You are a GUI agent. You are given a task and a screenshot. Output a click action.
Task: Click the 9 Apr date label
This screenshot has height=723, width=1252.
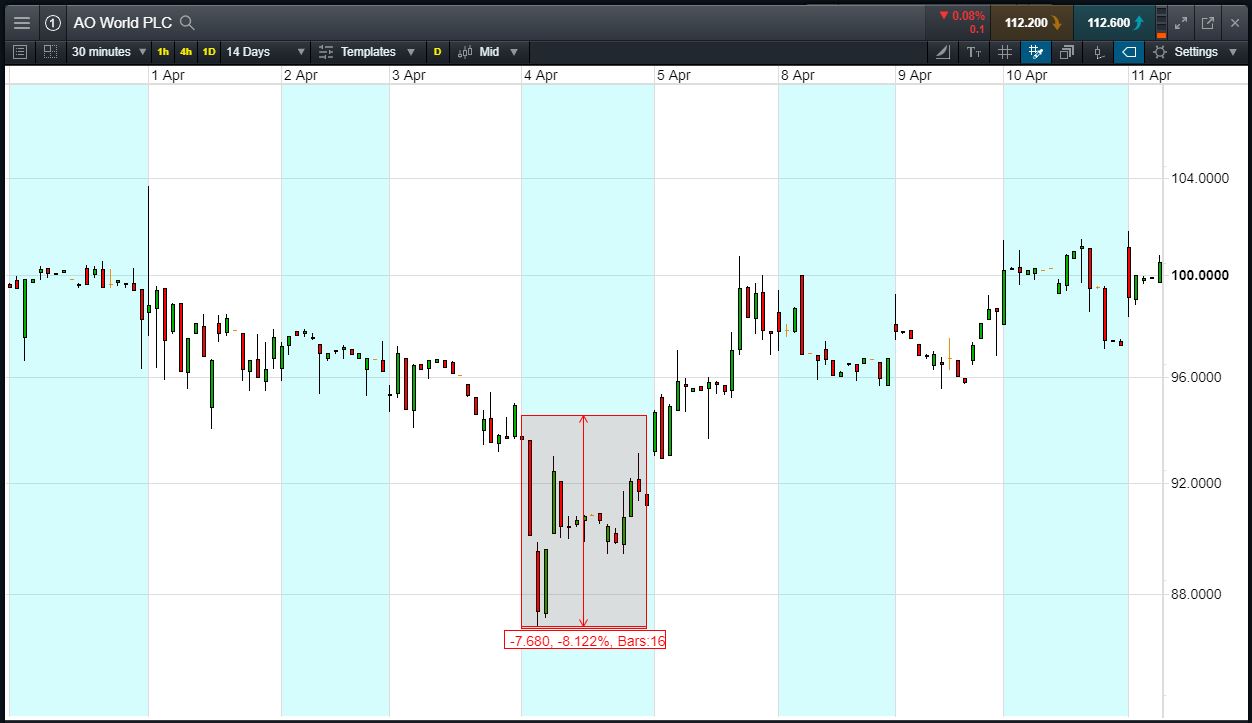914,75
